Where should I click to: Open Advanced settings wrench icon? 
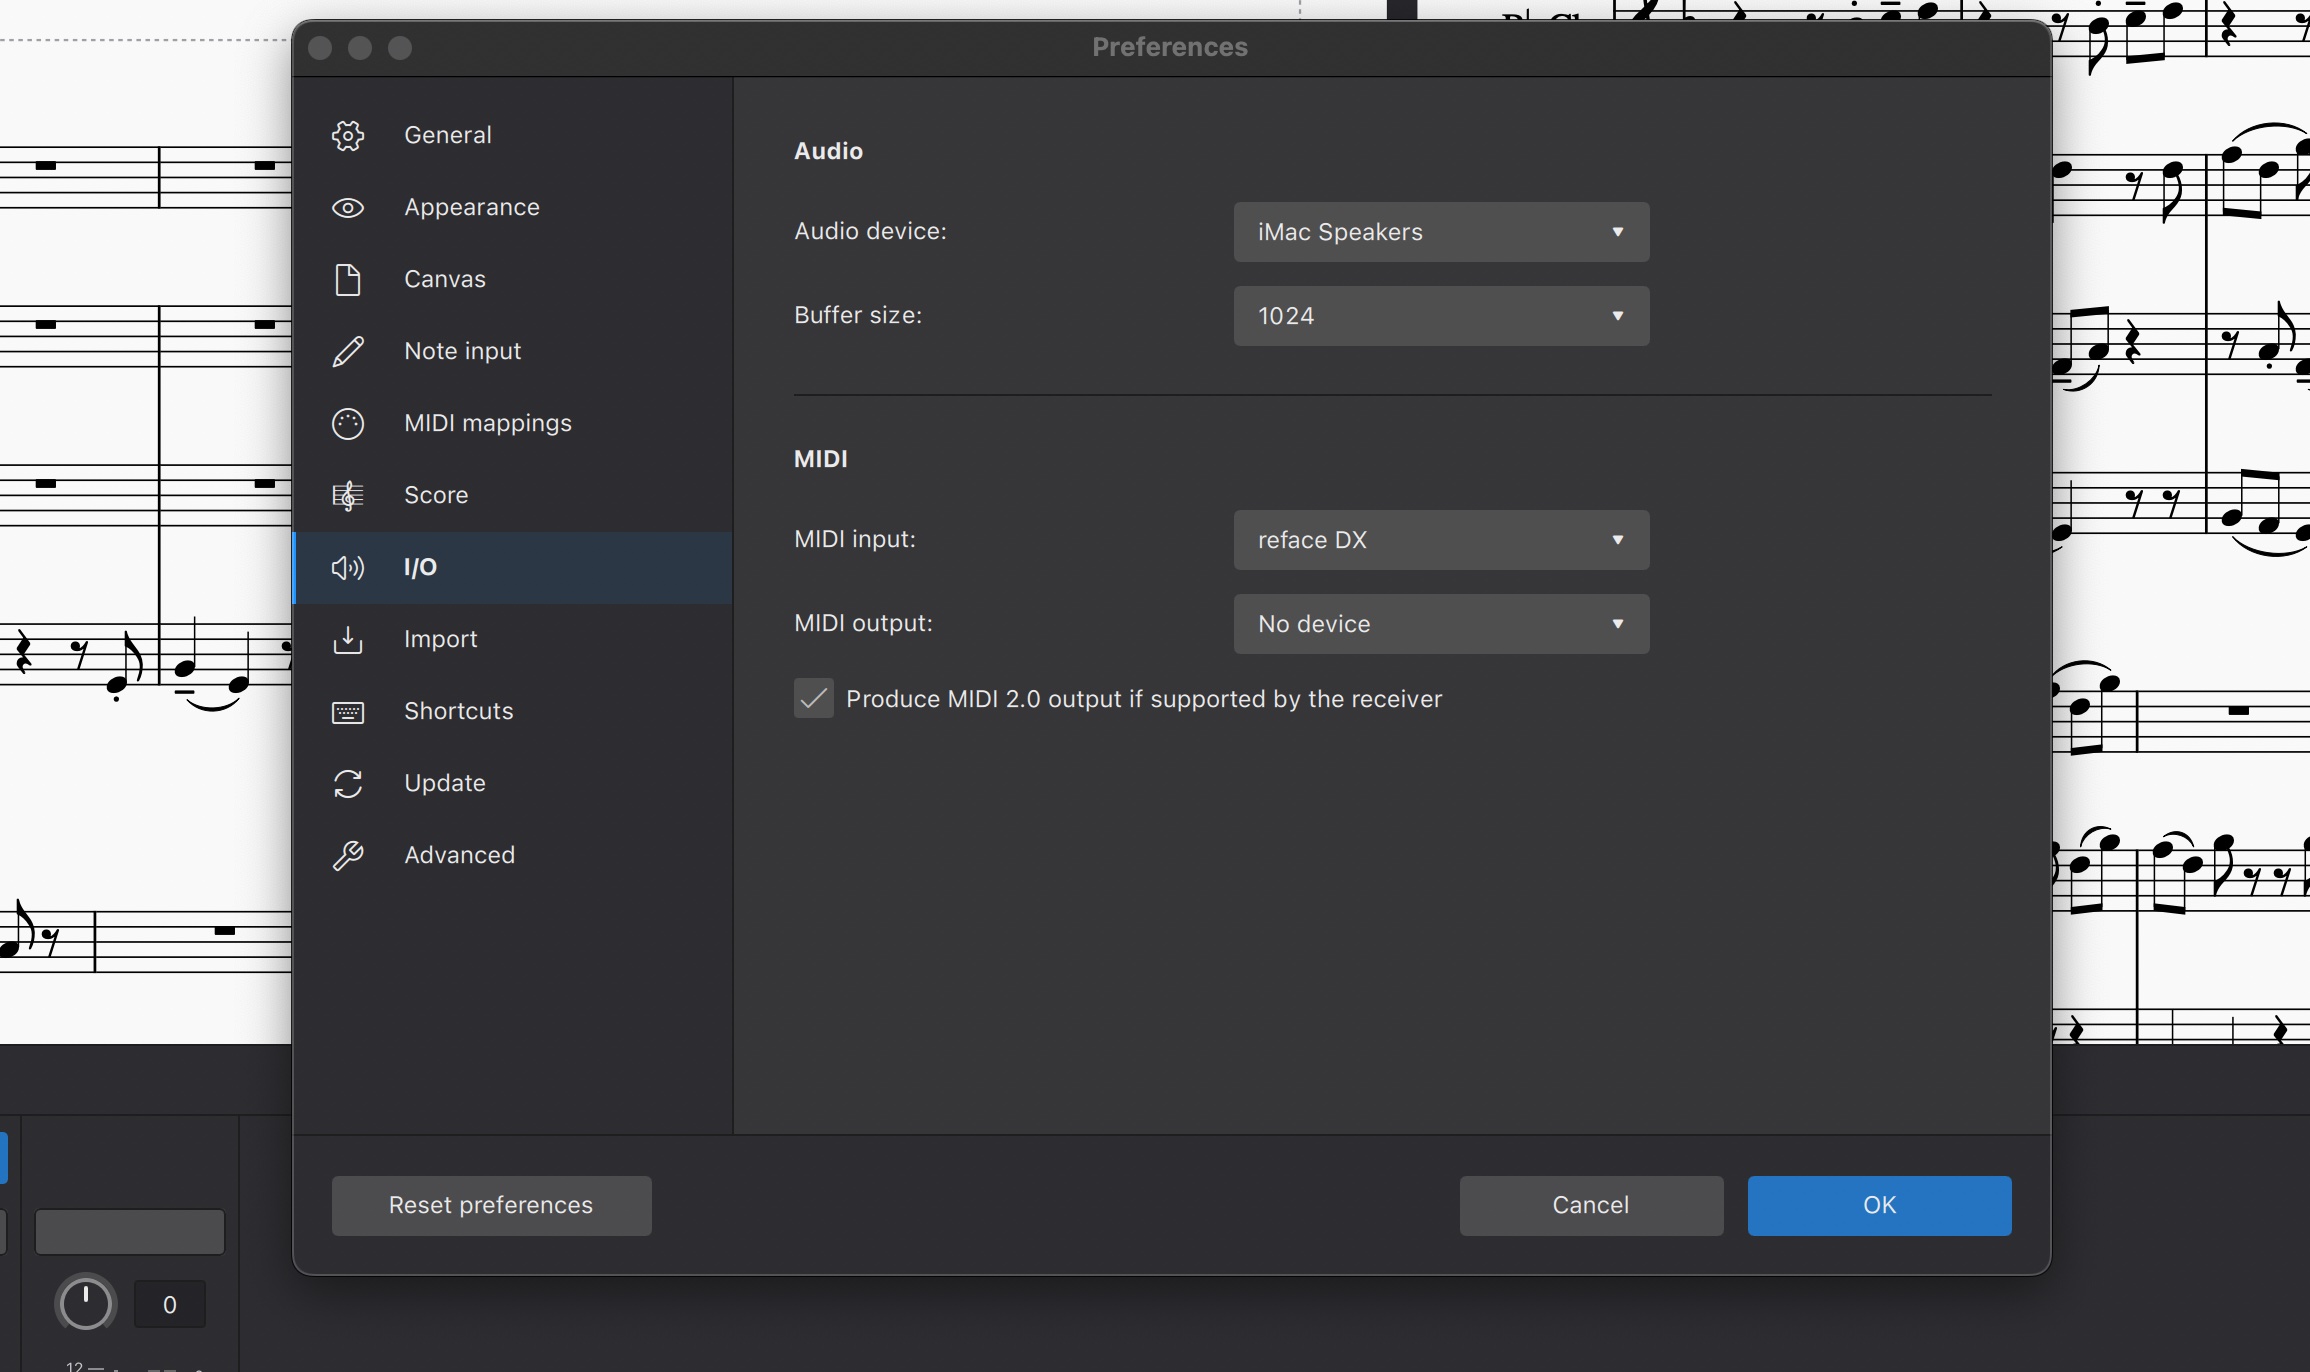(348, 855)
